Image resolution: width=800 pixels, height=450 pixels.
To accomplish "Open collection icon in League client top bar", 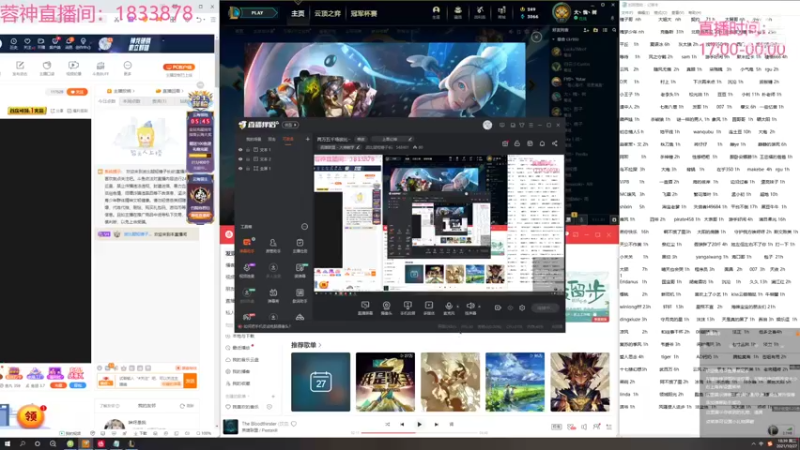I will click(458, 12).
